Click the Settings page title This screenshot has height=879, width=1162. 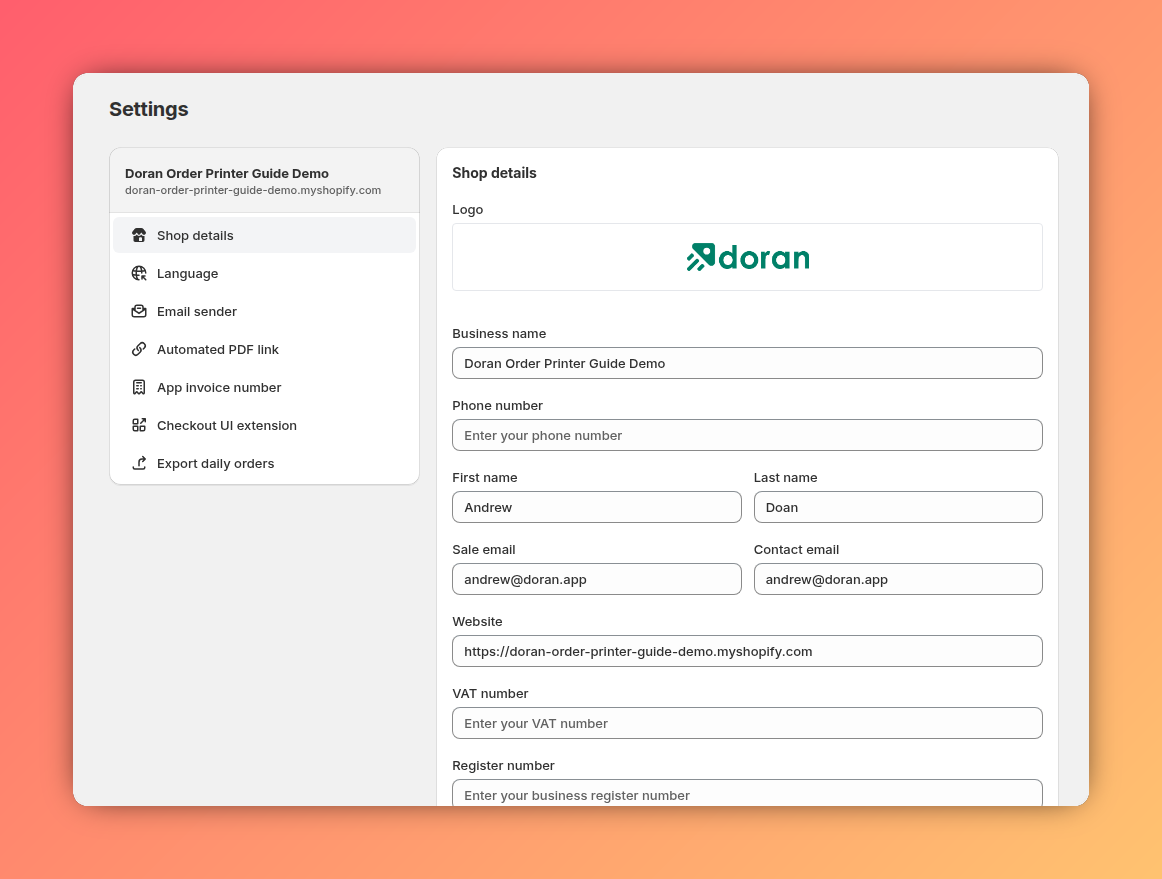coord(149,109)
